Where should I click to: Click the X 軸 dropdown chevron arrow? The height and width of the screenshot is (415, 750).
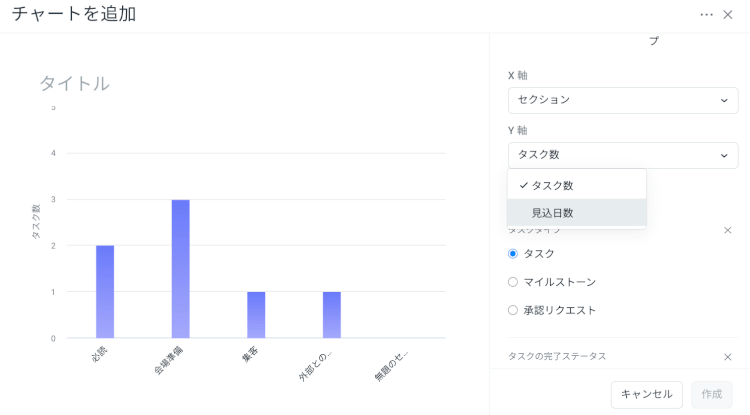click(724, 100)
